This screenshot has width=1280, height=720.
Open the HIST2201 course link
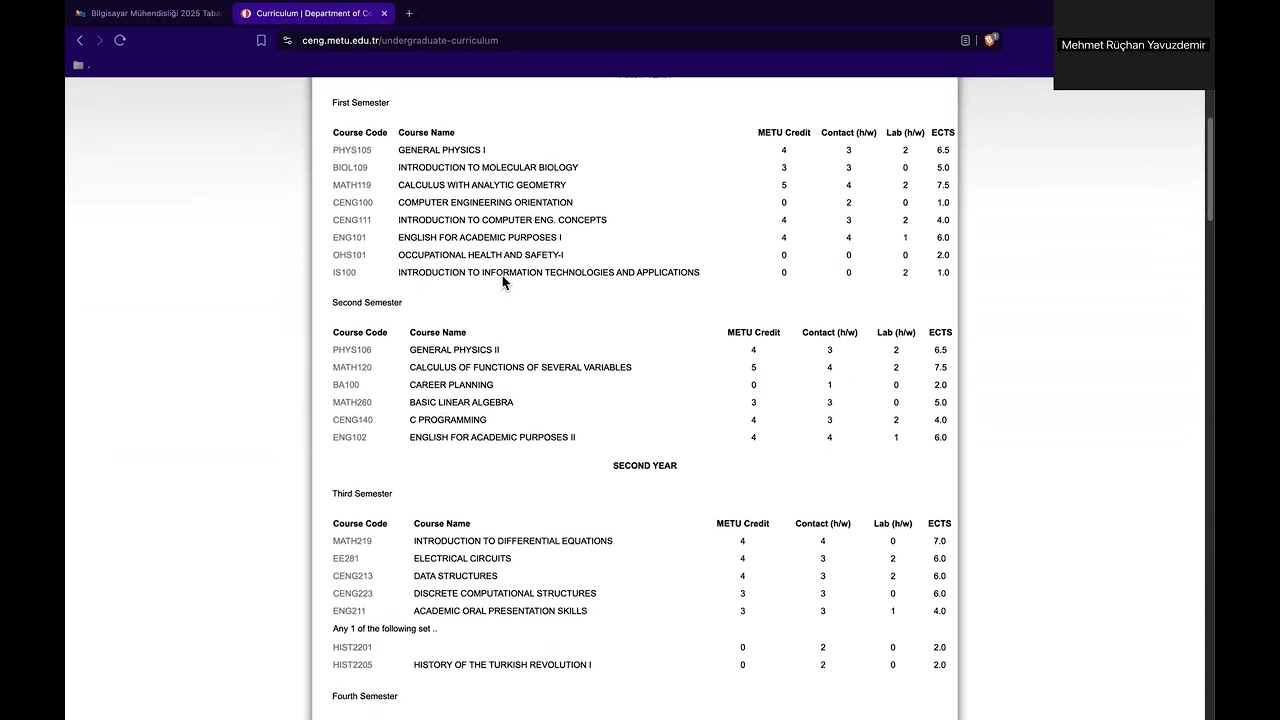point(352,648)
